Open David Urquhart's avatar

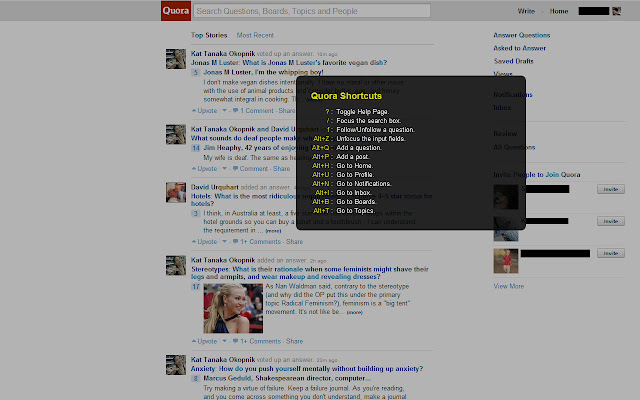[x=176, y=192]
